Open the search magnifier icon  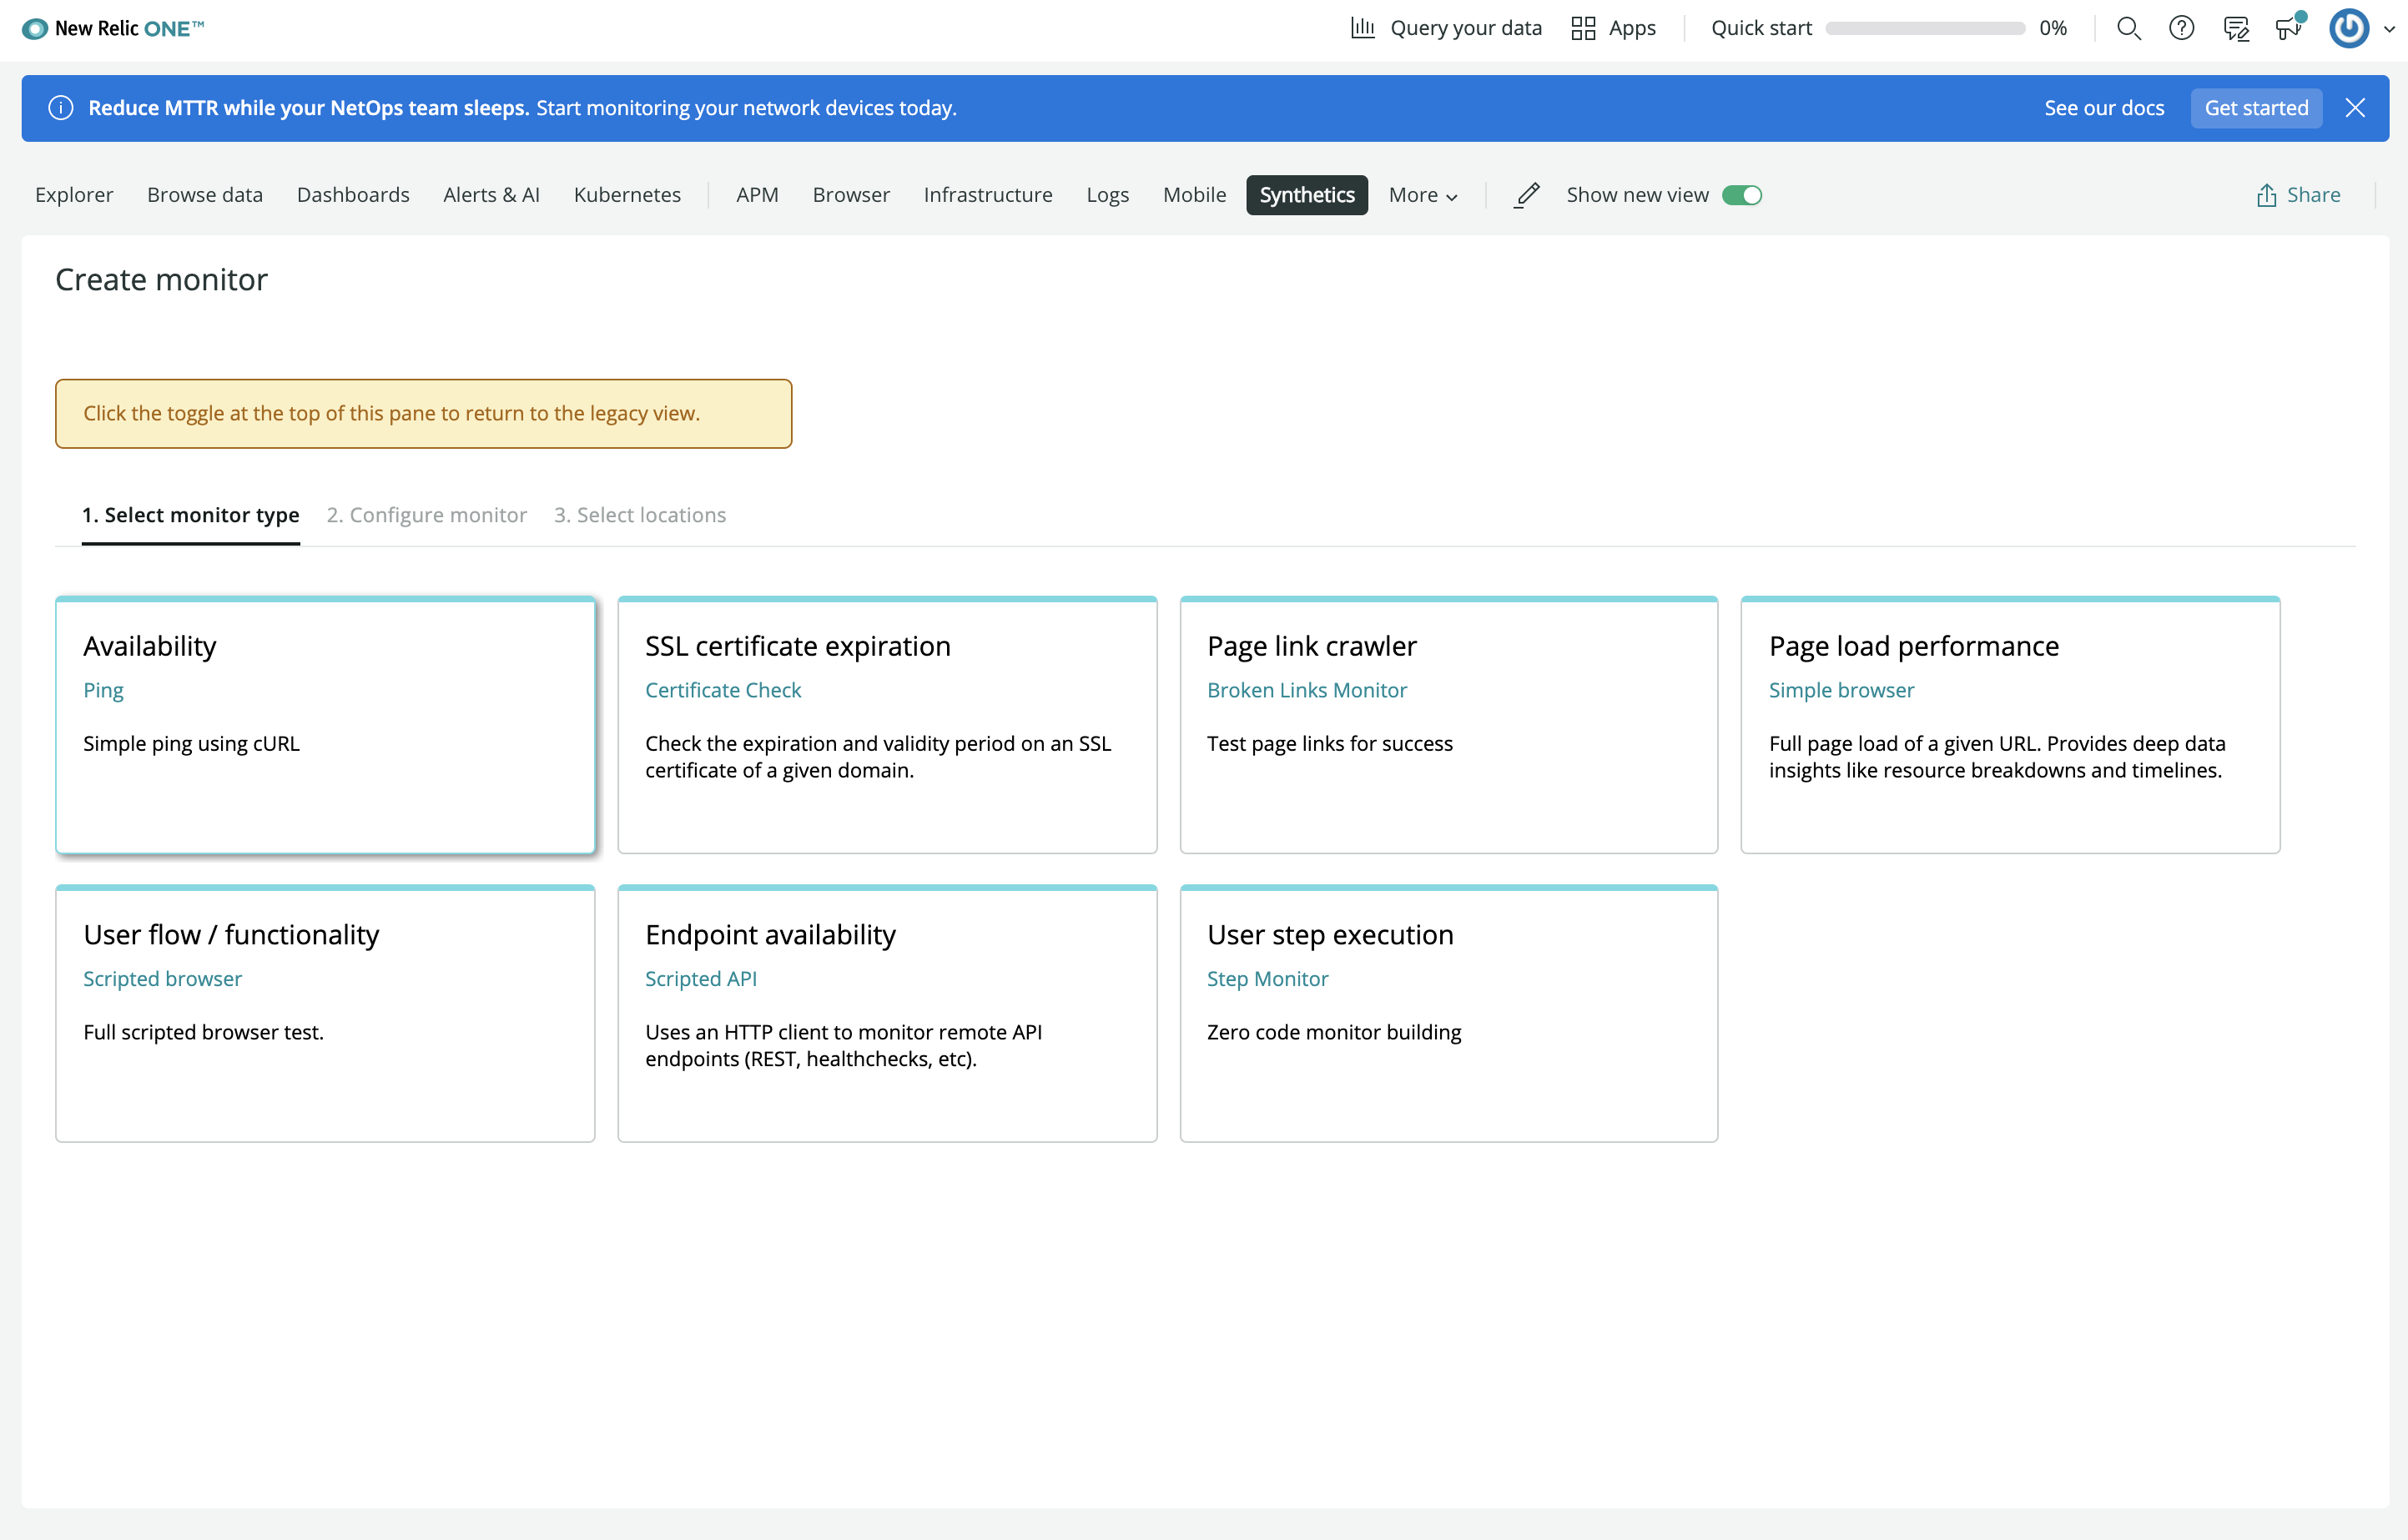pos(2129,28)
